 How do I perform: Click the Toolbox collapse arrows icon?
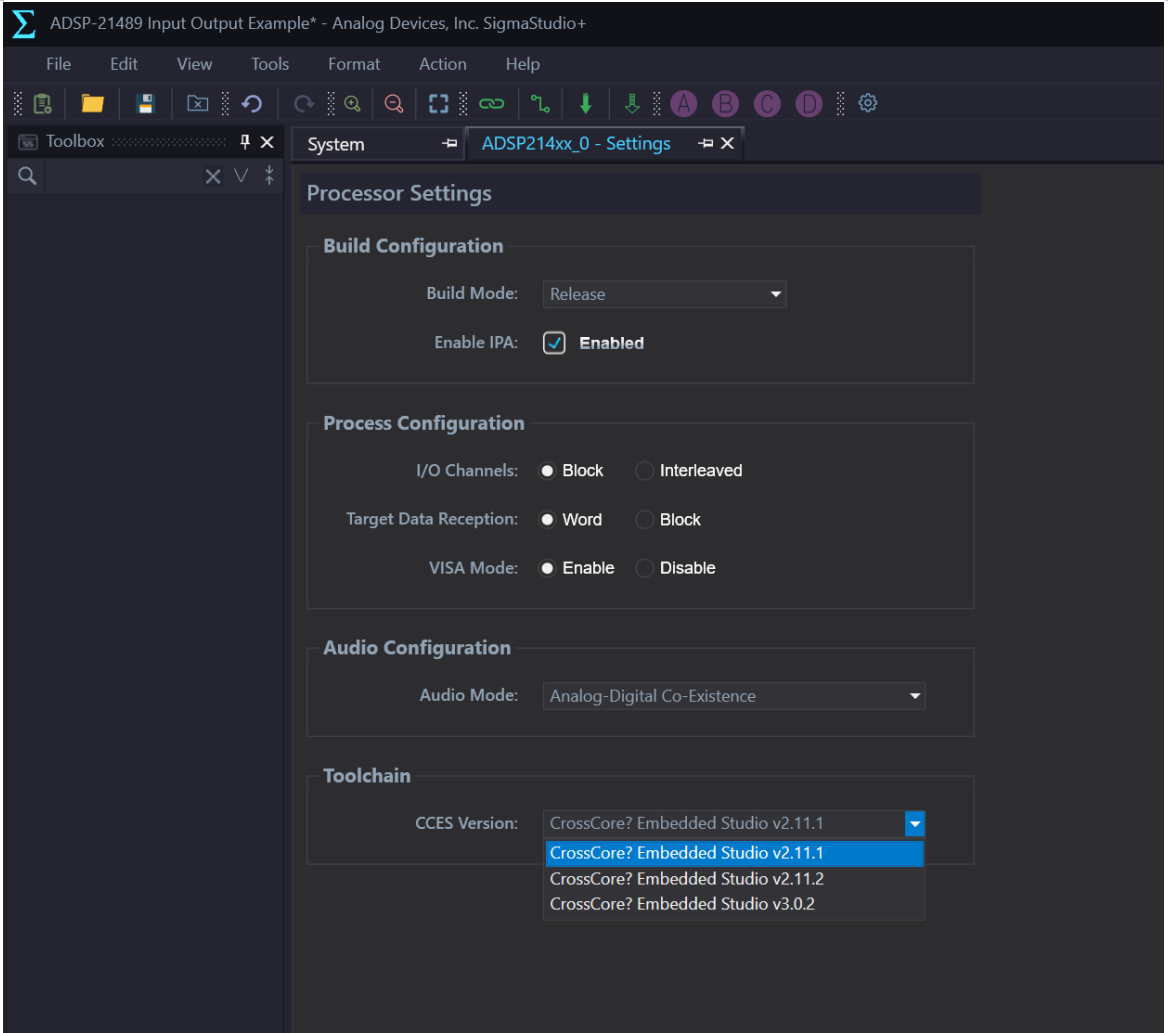point(269,176)
